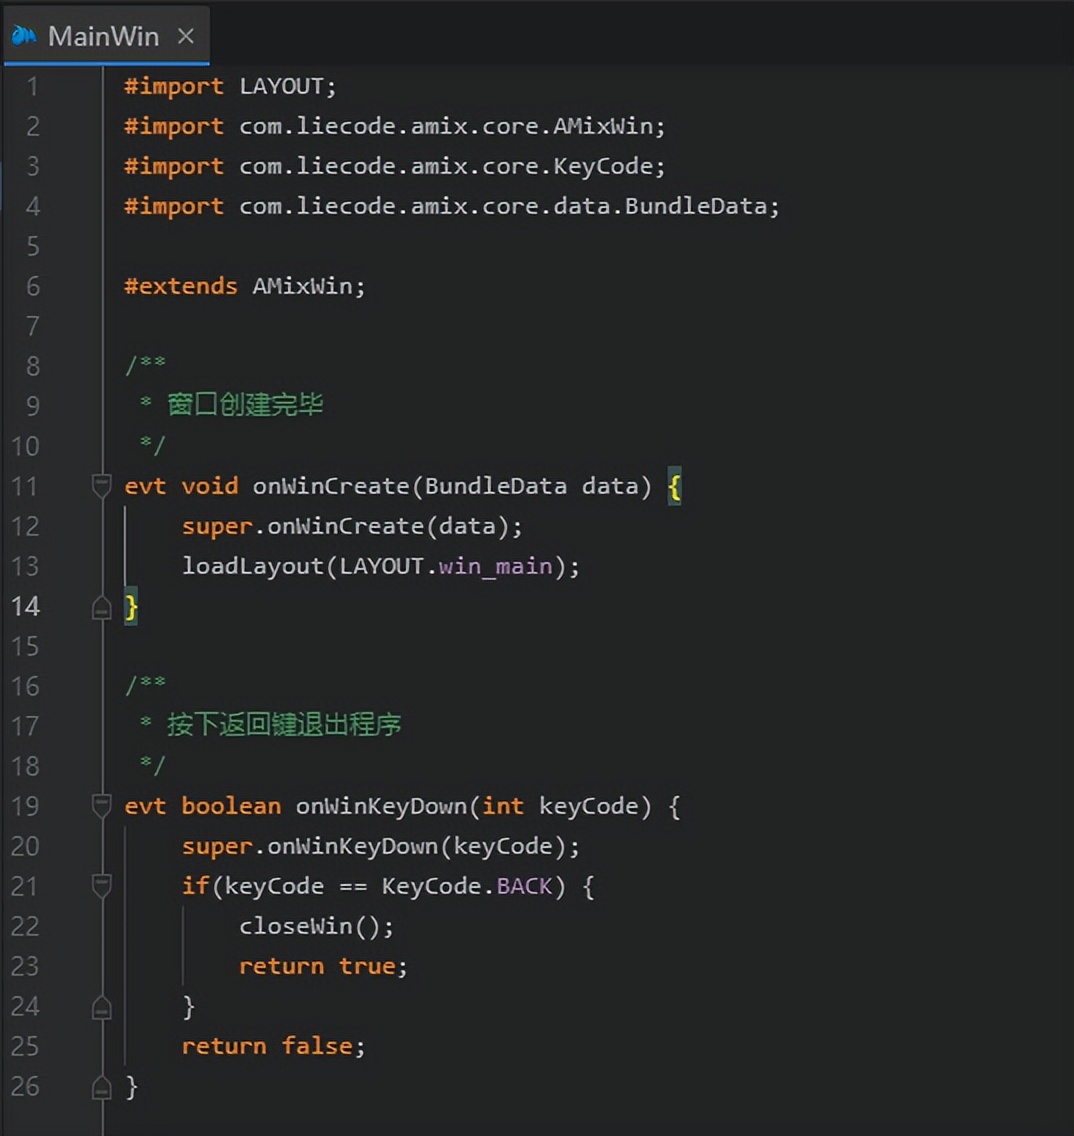Click line number 1 in gutter

(33, 86)
